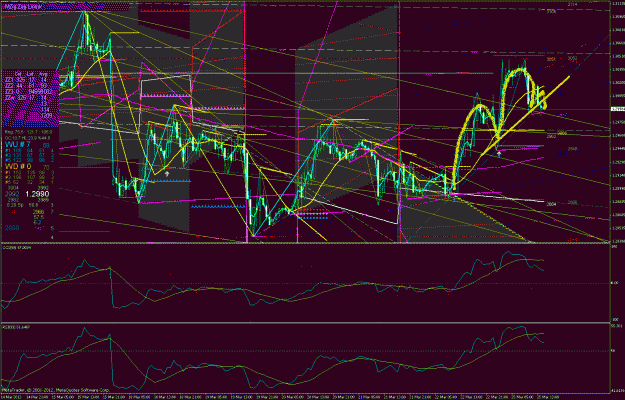Click the highlighted current price tag on price axis
Image resolution: width=625 pixels, height=400 pixels.
(617, 109)
